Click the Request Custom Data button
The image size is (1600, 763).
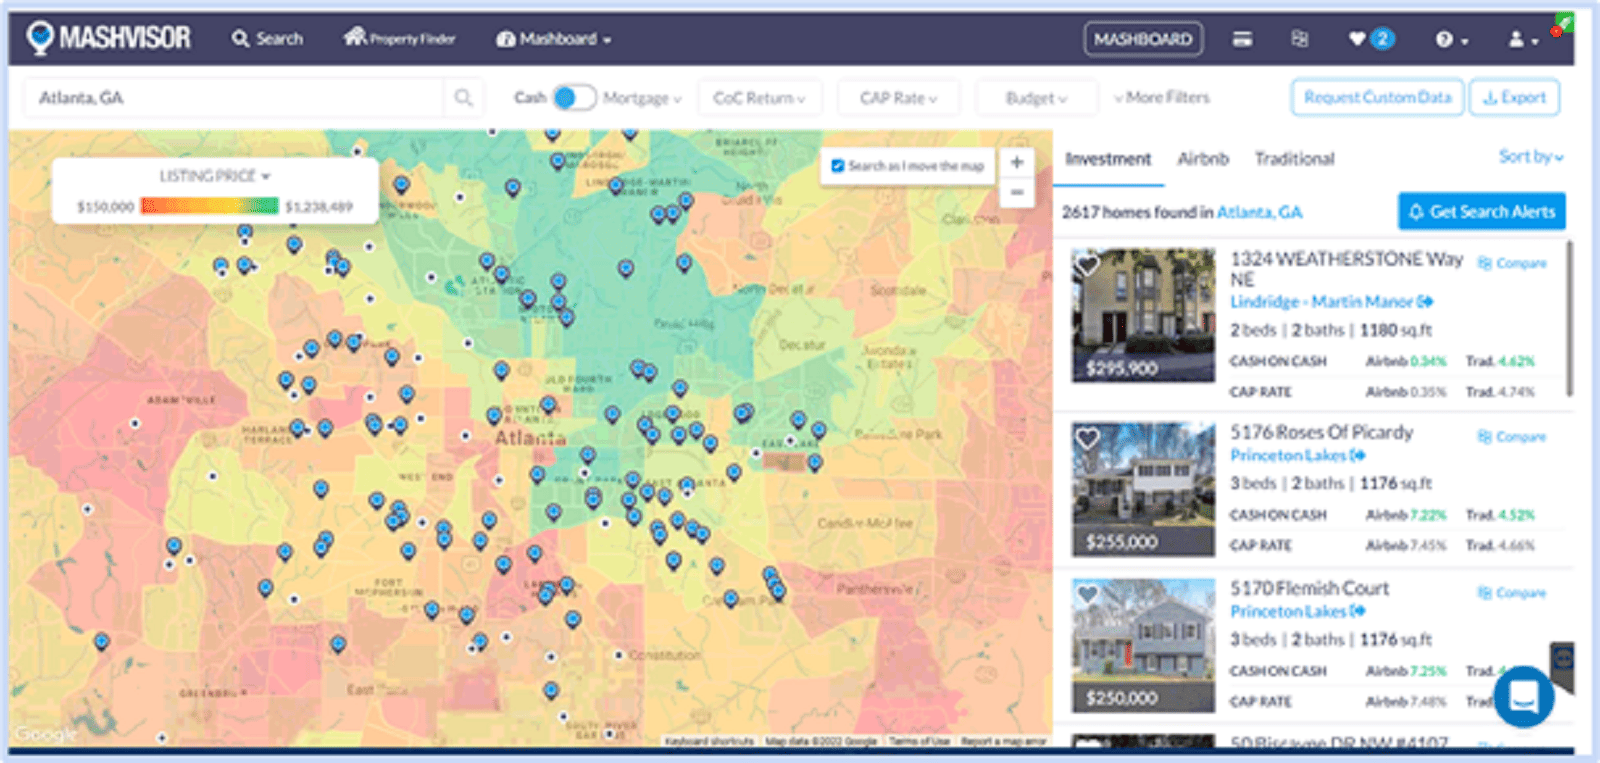pyautogui.click(x=1377, y=98)
